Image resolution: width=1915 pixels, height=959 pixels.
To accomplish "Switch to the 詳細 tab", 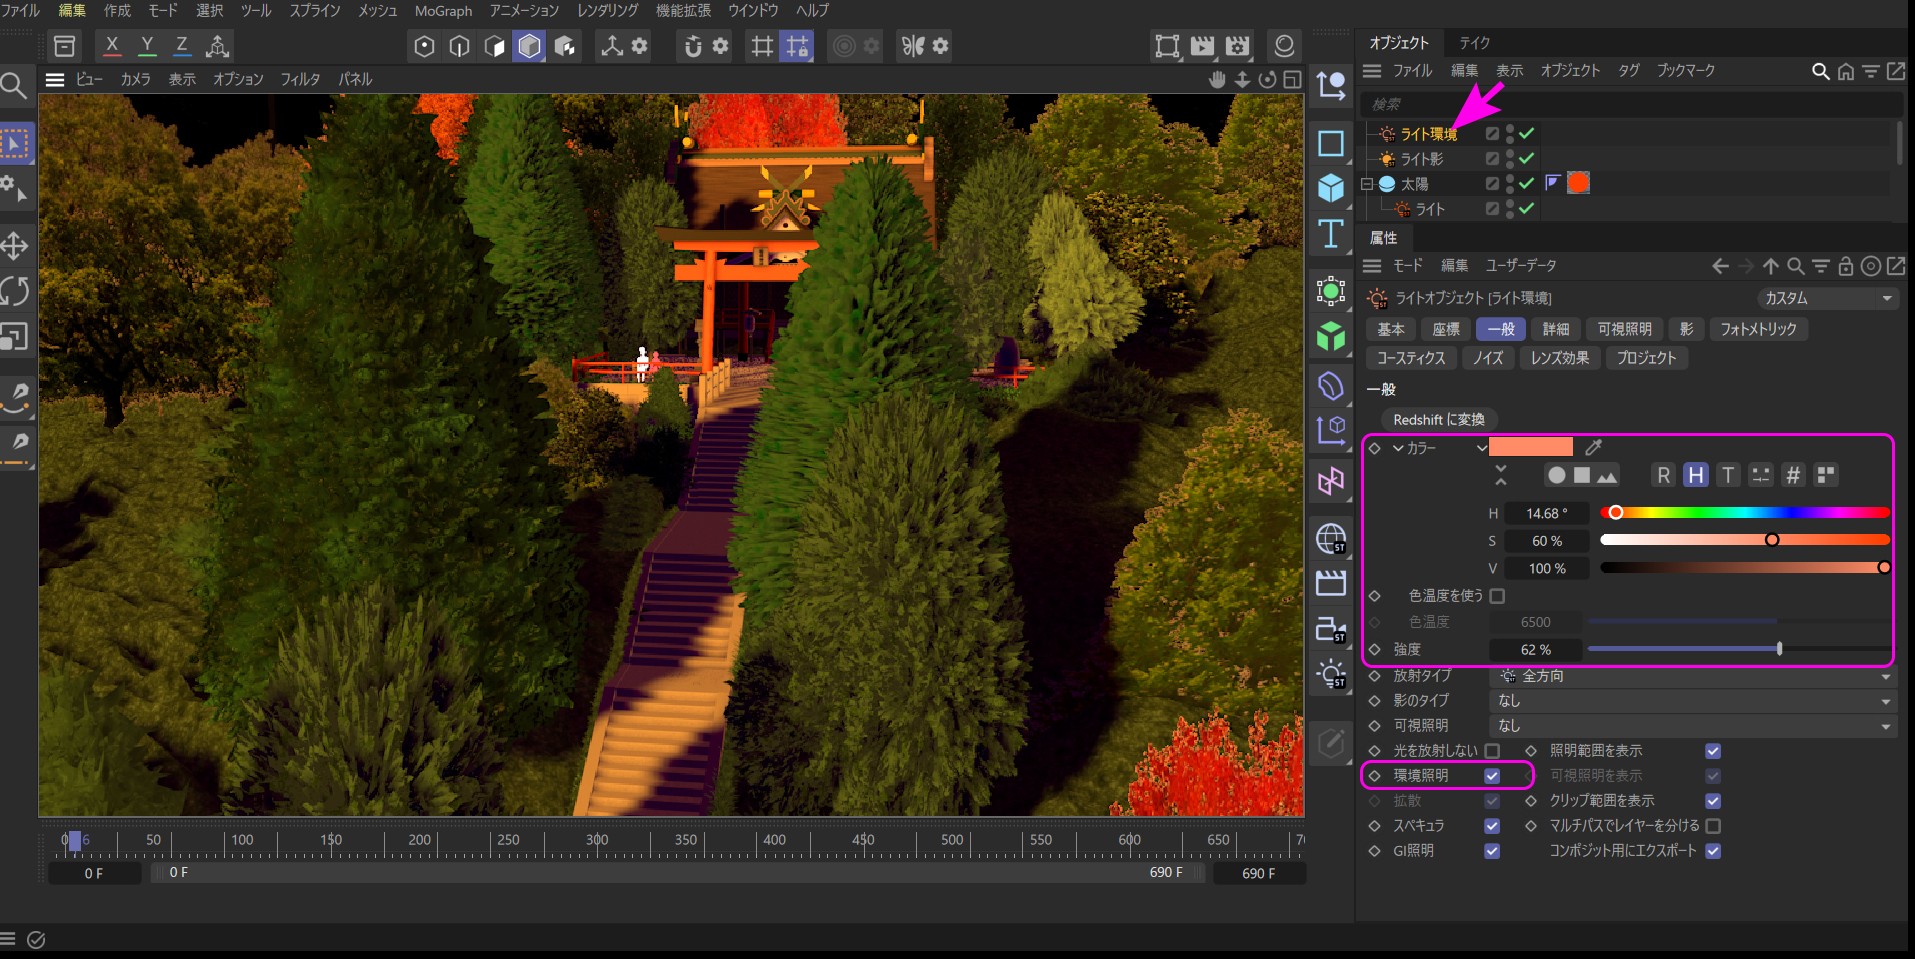I will 1555,329.
